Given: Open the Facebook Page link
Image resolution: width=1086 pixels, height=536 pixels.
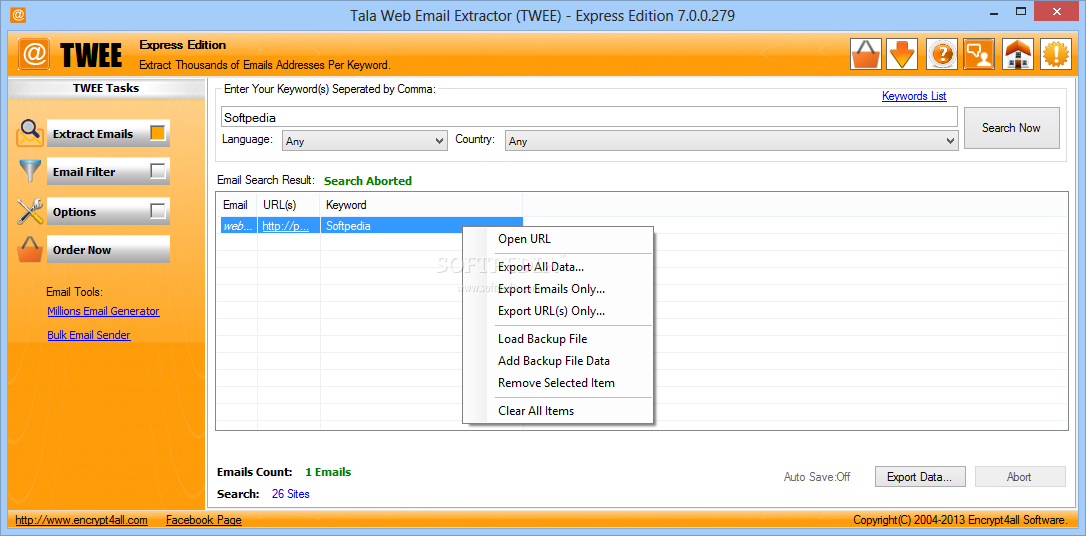Looking at the screenshot, I should point(204,520).
